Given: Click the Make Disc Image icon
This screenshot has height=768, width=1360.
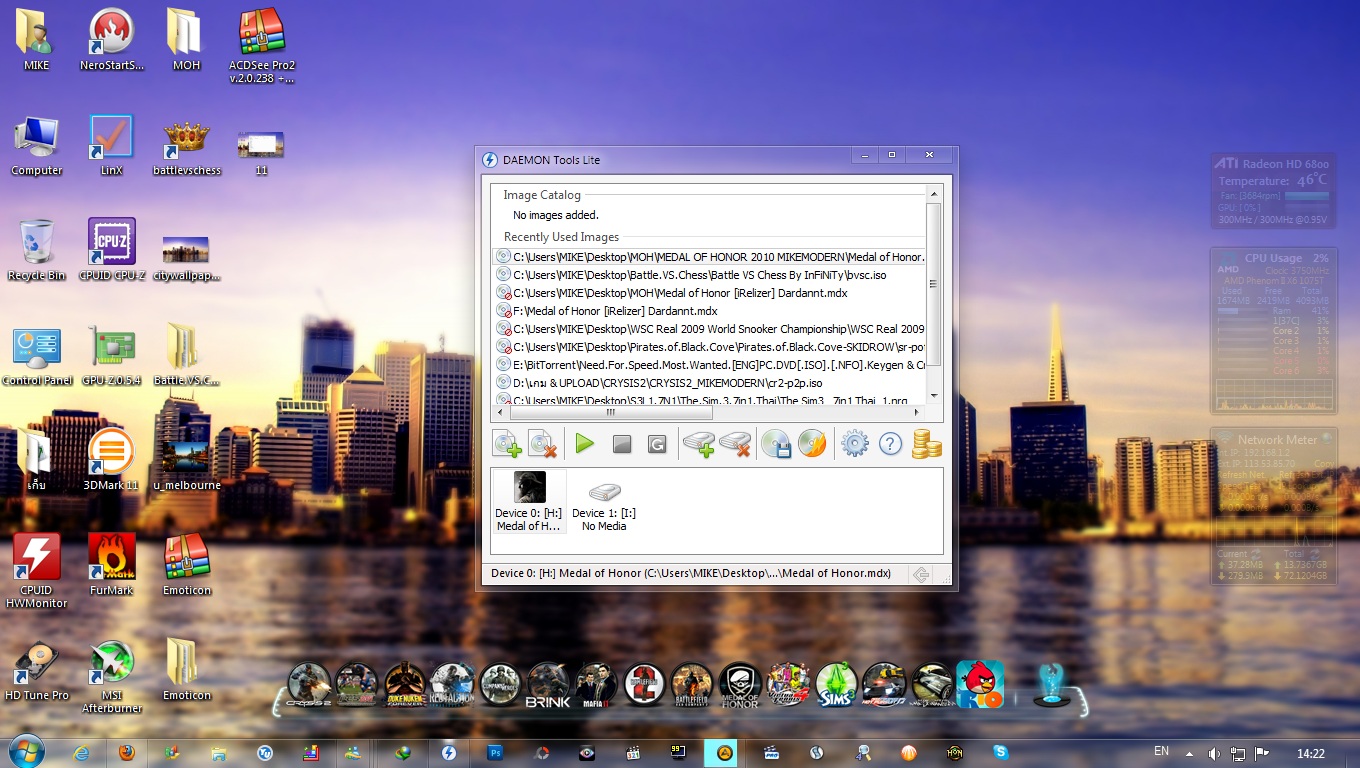Looking at the screenshot, I should tap(776, 443).
